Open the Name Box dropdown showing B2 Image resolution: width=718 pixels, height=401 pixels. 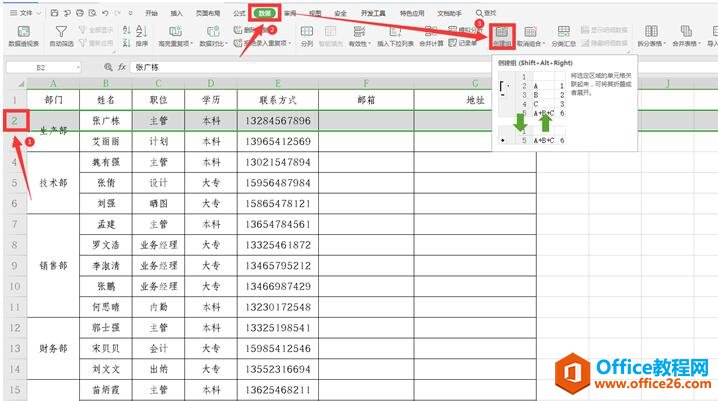[78, 67]
